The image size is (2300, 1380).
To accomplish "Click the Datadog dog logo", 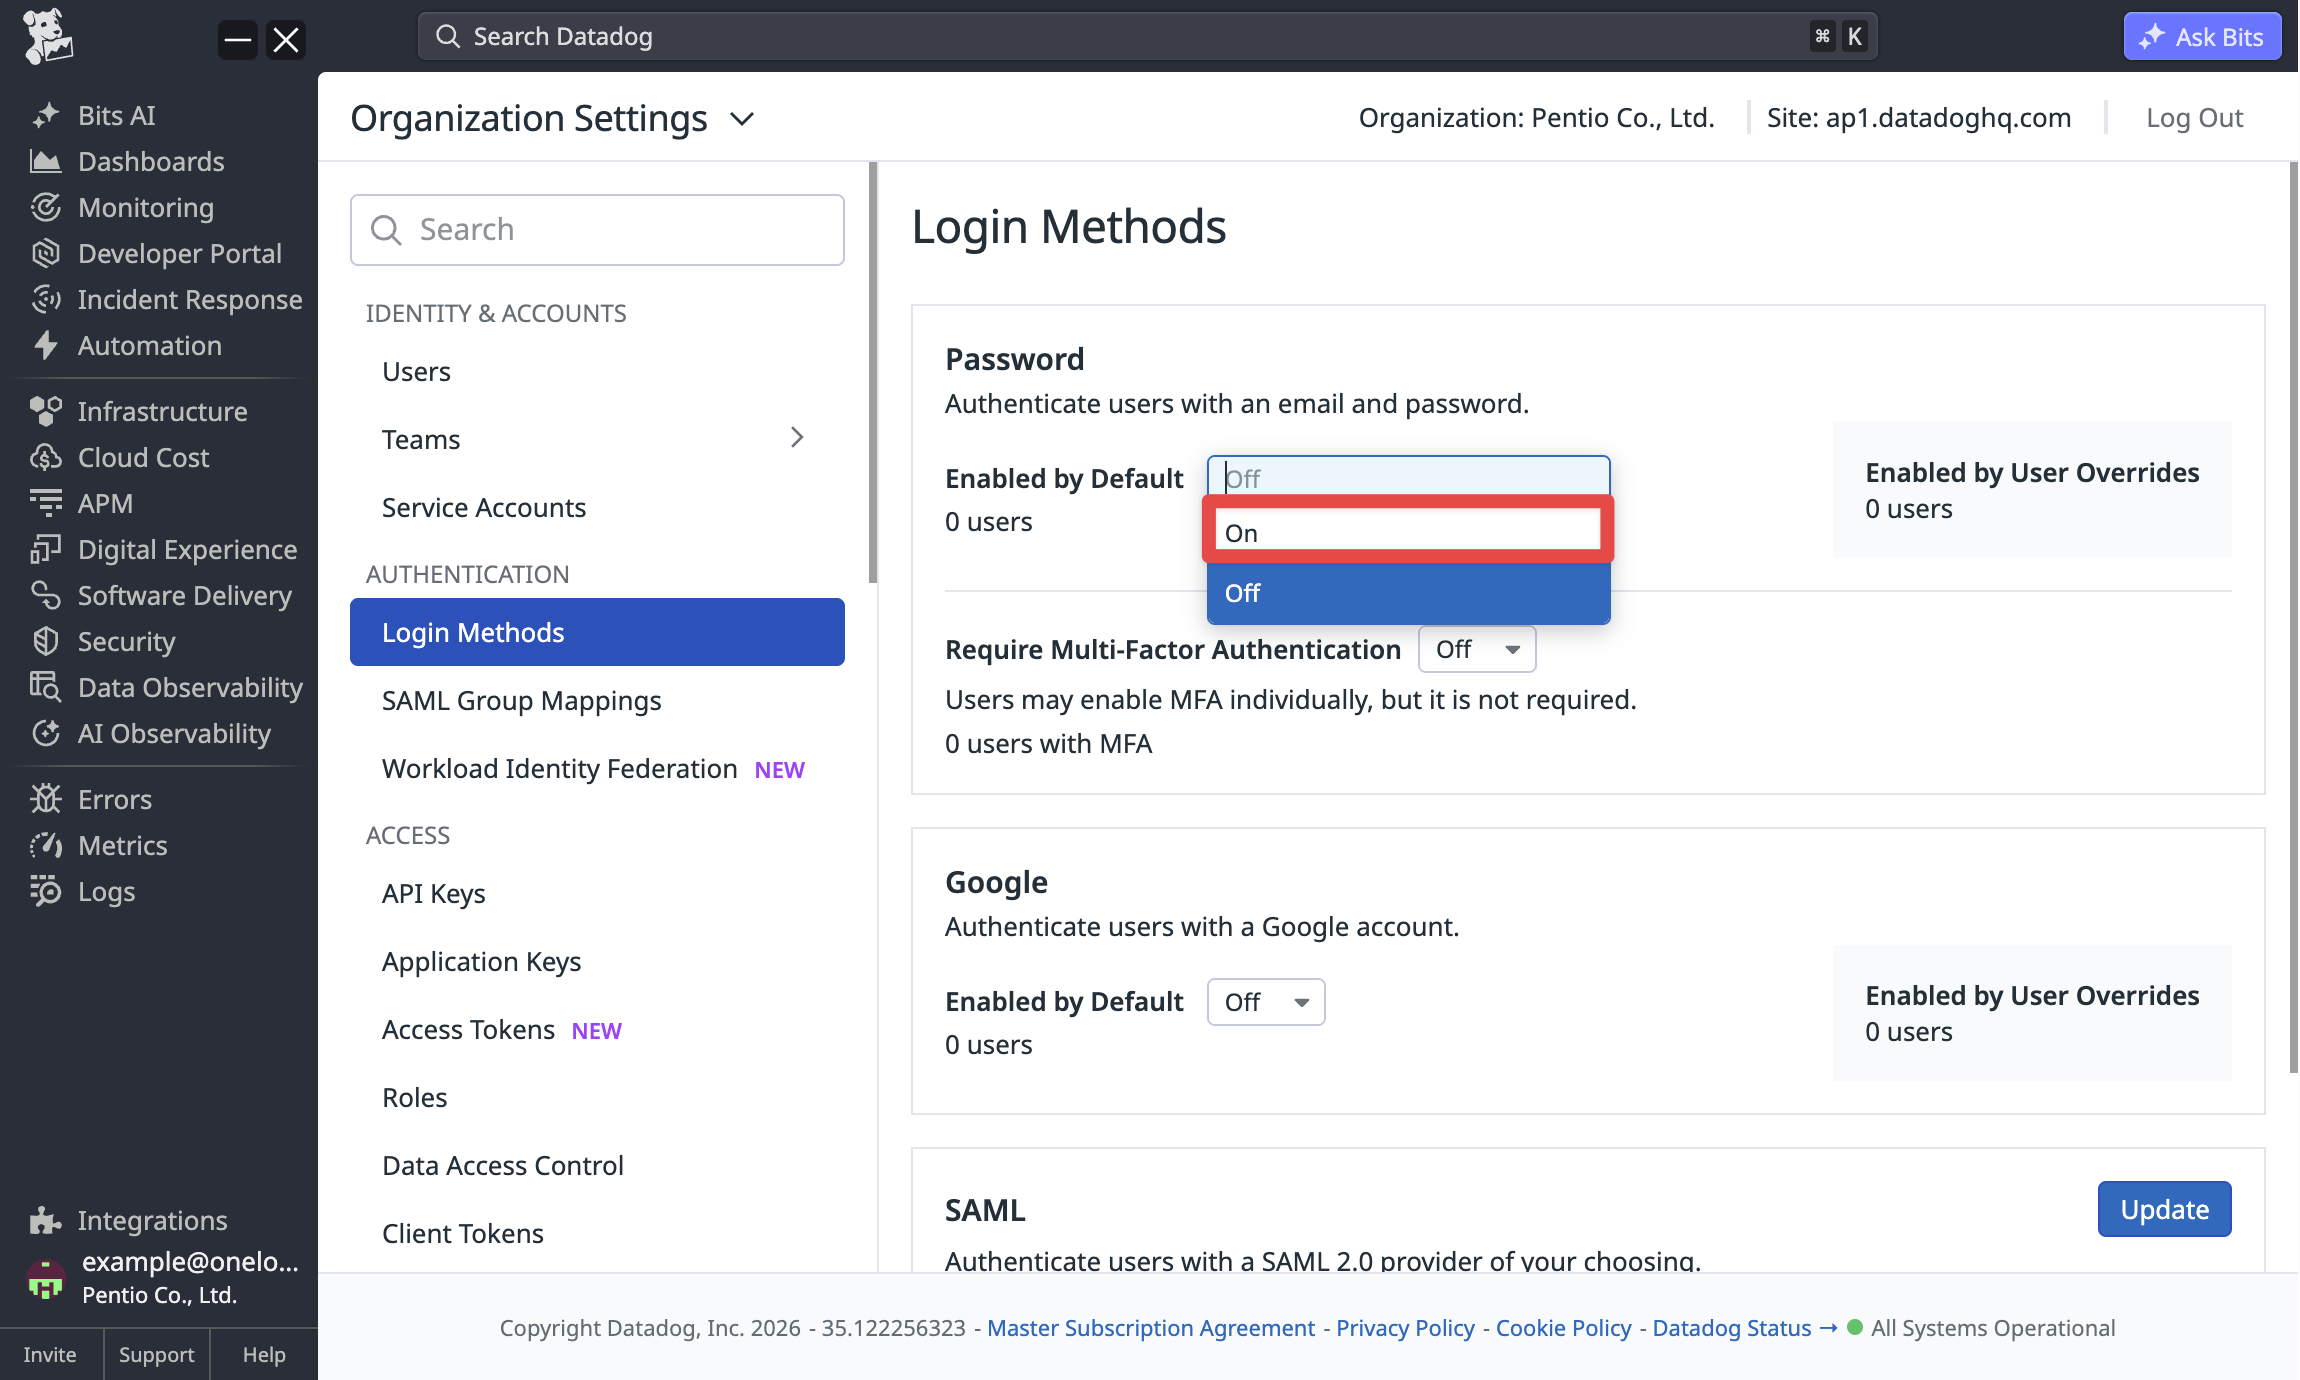I will click(47, 37).
